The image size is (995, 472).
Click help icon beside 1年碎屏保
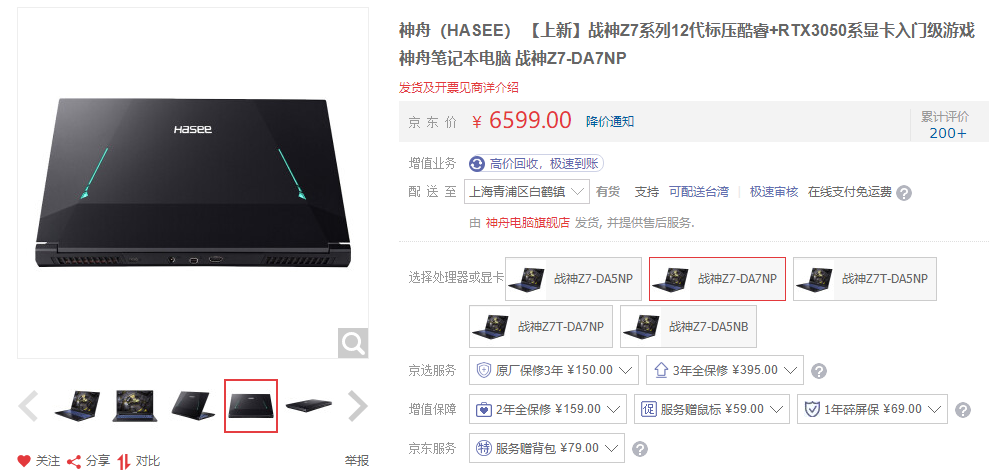click(963, 410)
